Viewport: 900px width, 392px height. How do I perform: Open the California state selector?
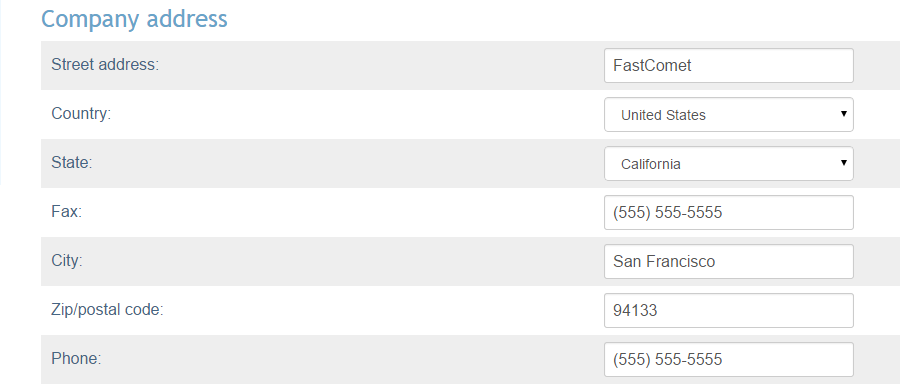point(728,164)
